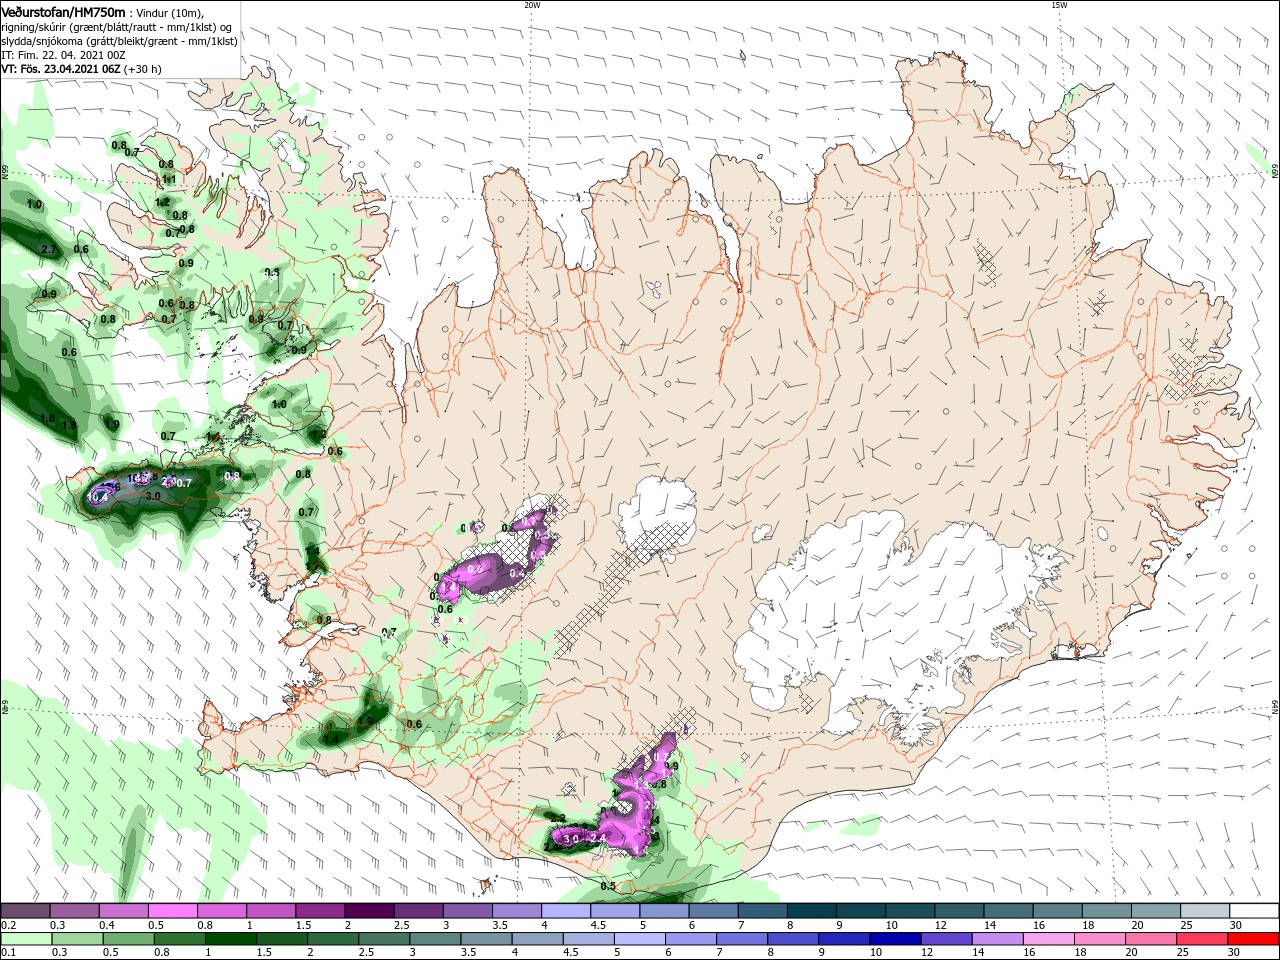Click the 'slydda/snjókoma' text in the header

[x=41, y=41]
